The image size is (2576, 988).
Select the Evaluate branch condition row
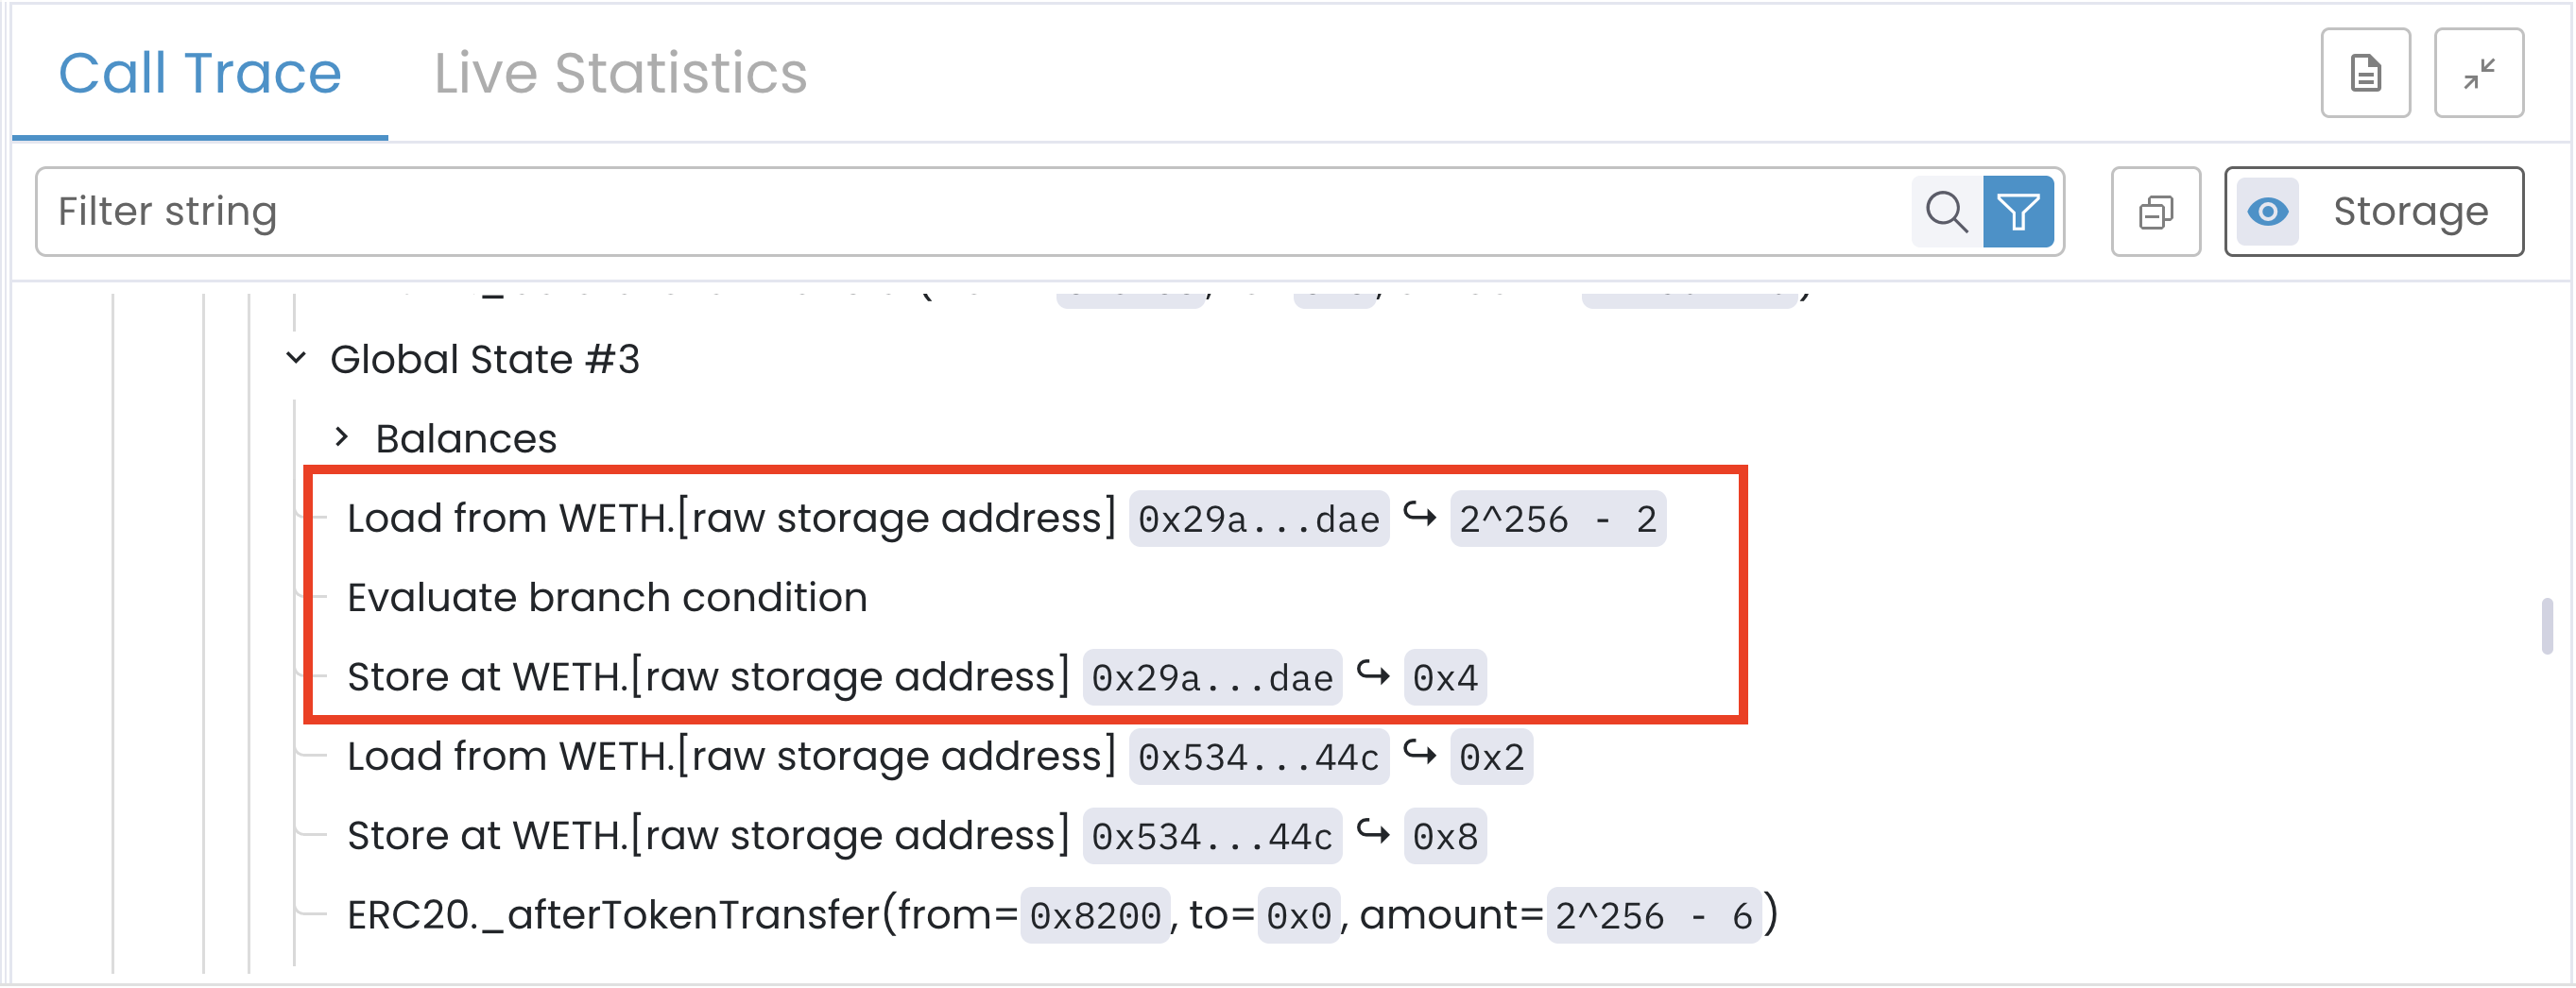pyautogui.click(x=607, y=598)
